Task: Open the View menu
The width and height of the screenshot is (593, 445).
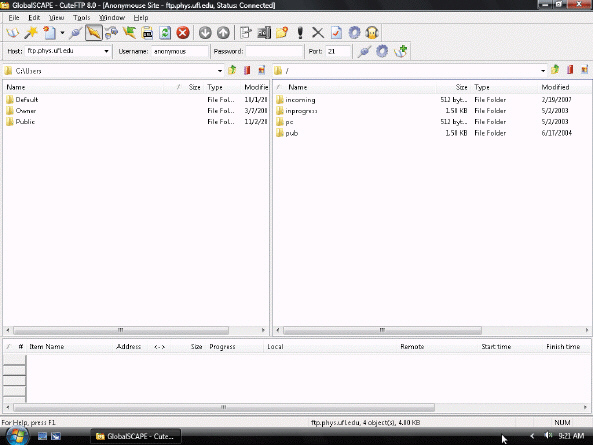Action: click(x=56, y=18)
